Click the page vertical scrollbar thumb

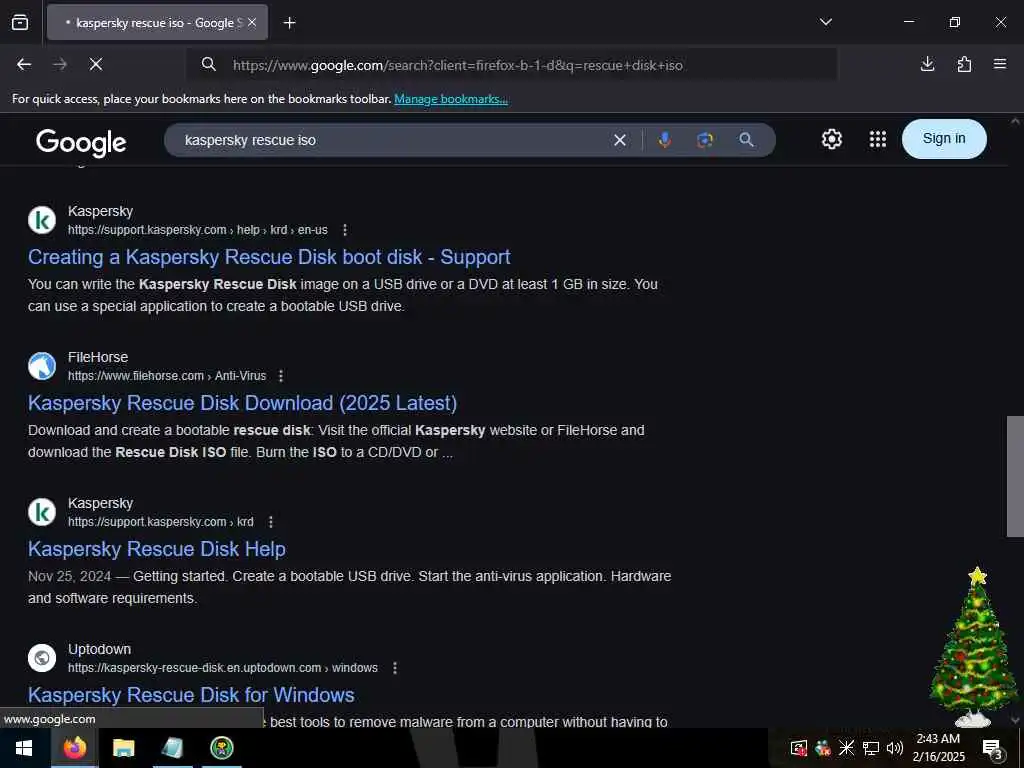click(1015, 476)
